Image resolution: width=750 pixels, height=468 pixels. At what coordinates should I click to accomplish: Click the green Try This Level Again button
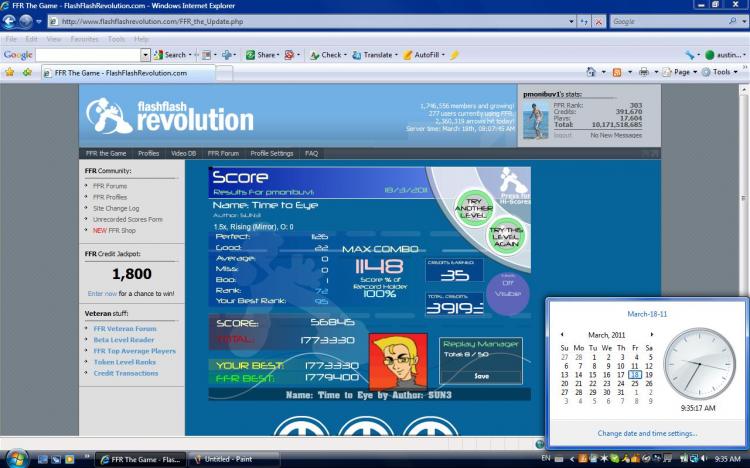pos(506,236)
